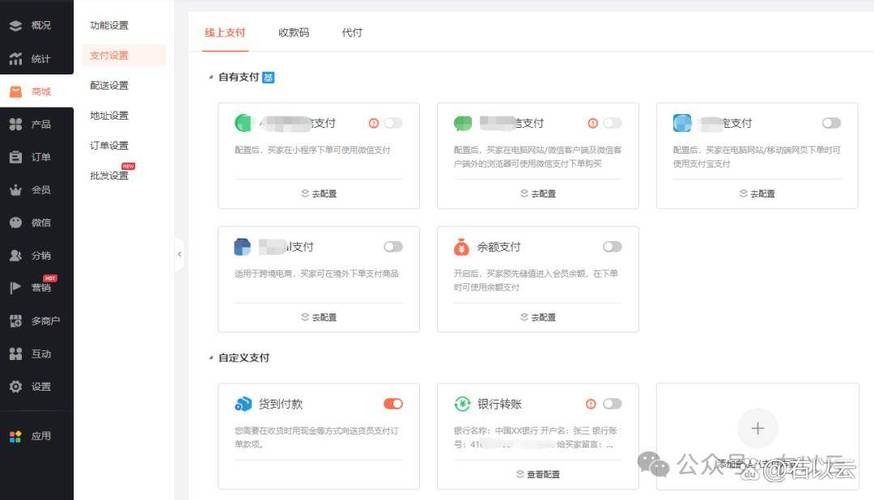Toggle the first mini-program payment switch

tap(393, 123)
